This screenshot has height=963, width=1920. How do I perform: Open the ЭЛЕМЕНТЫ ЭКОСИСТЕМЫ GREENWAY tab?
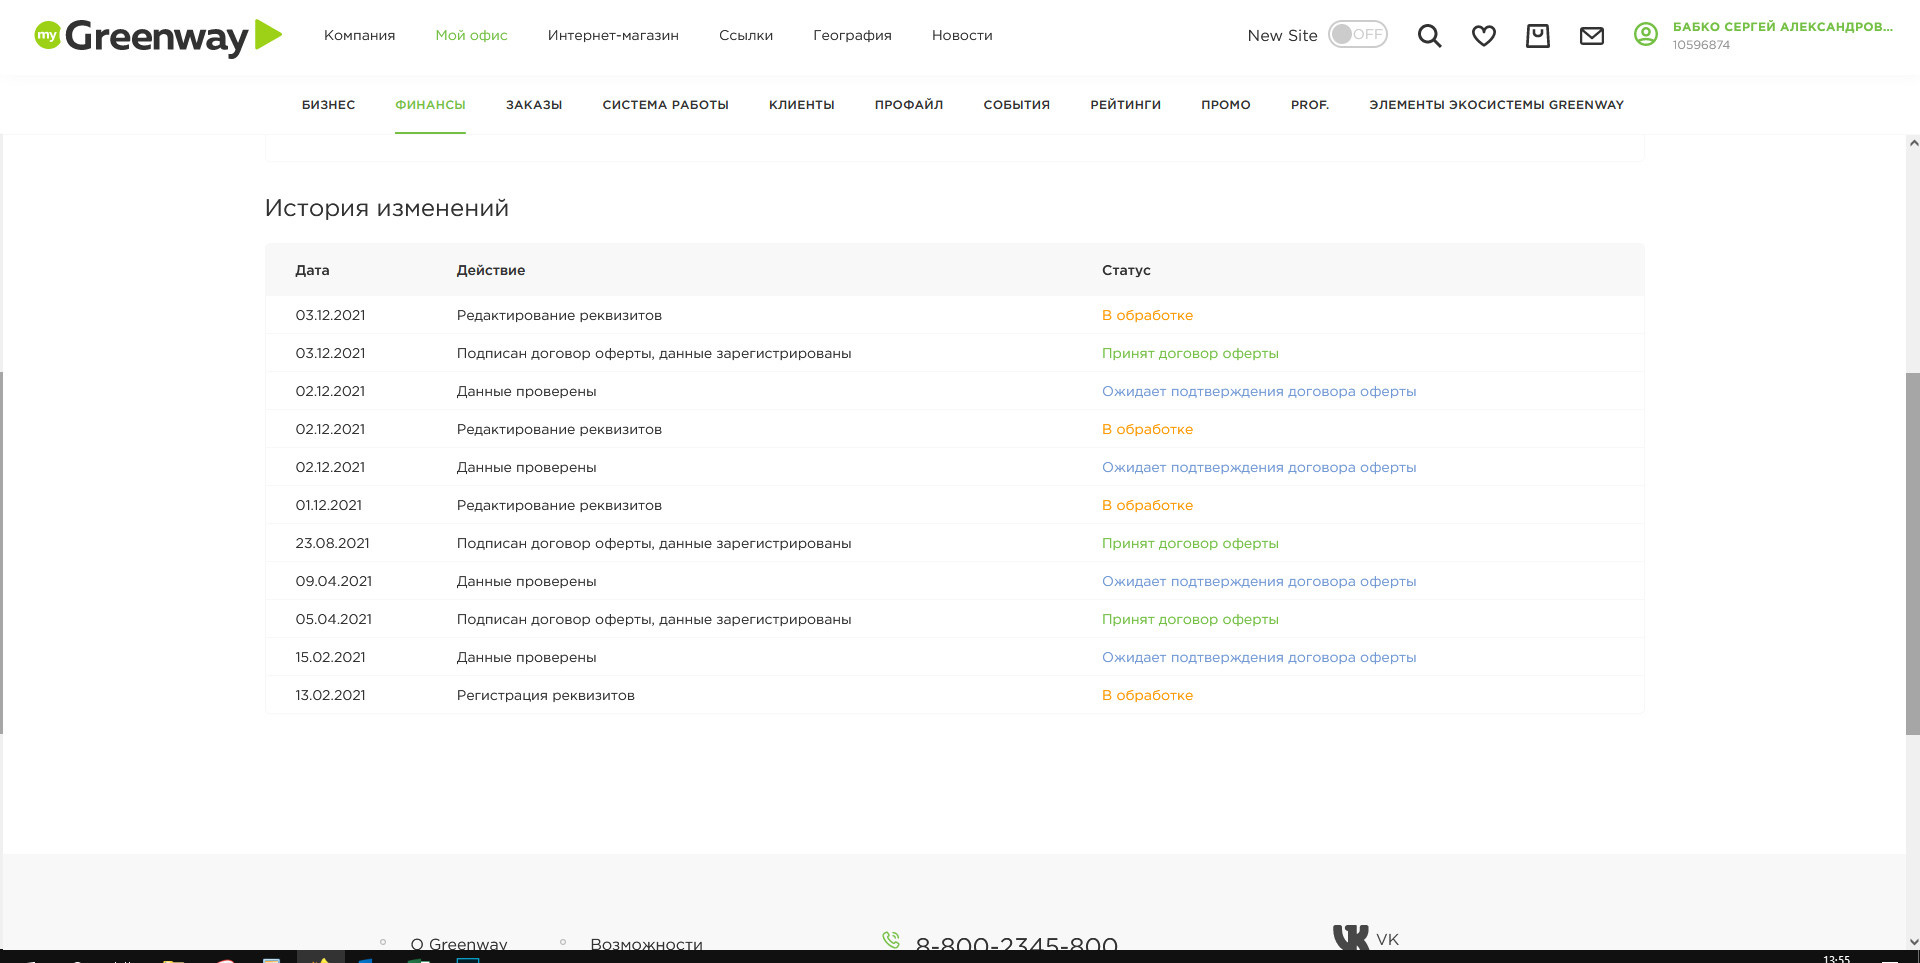(1496, 105)
